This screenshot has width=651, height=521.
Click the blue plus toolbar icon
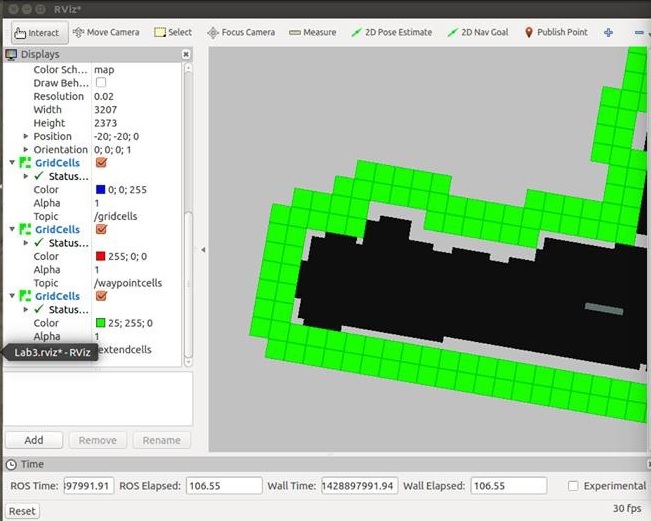[609, 32]
